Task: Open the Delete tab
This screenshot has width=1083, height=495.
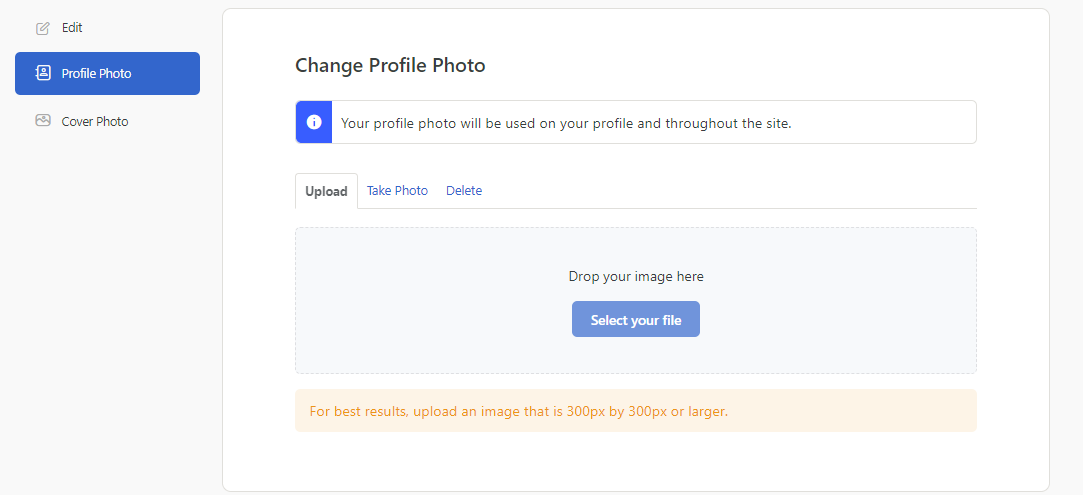Action: pos(463,191)
